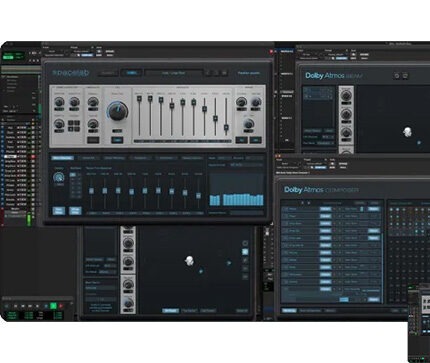
Task: Toggle the dark button next to the Spacelab logo
Action: click(x=108, y=73)
